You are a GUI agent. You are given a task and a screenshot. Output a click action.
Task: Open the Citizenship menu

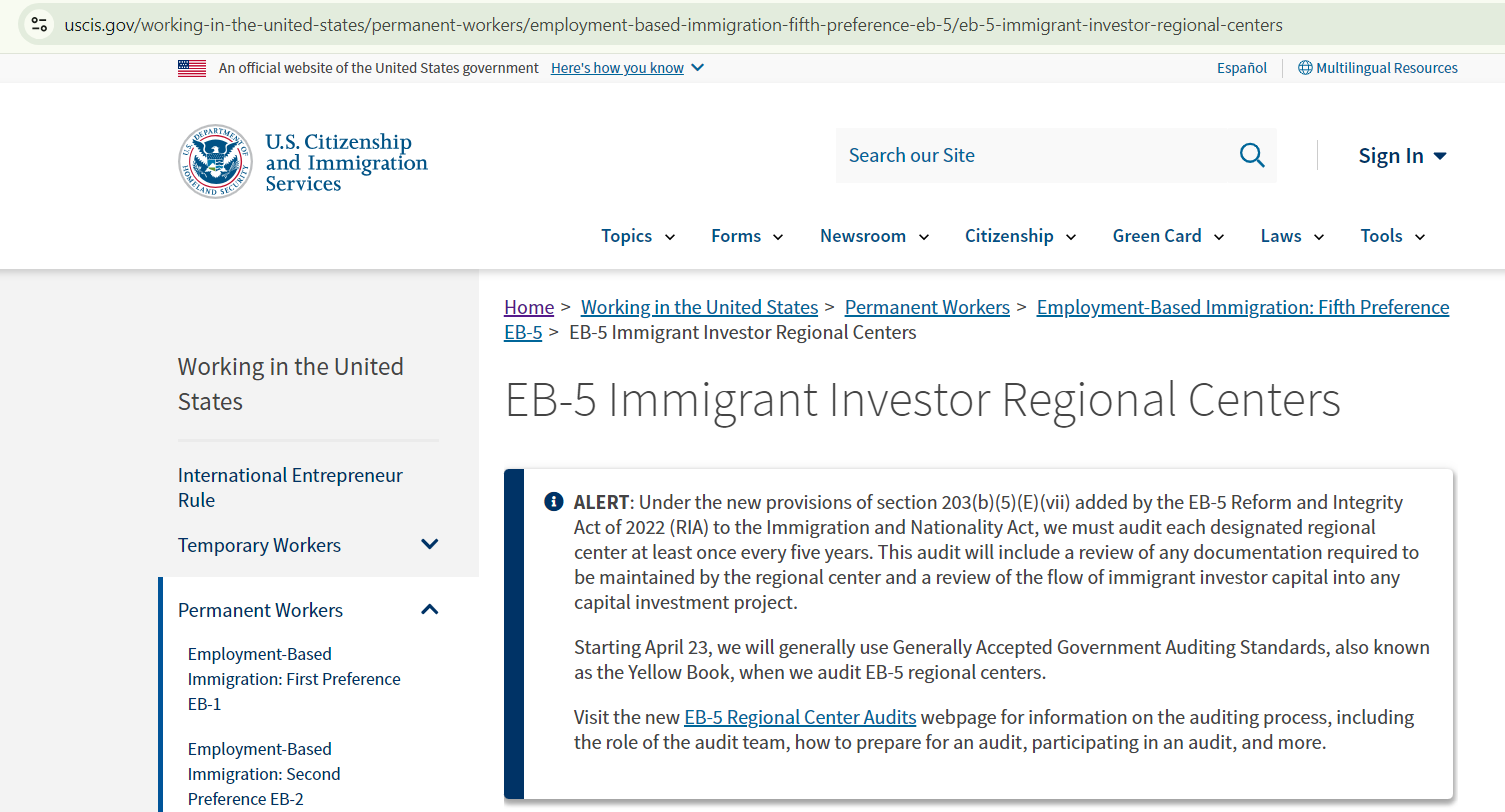click(x=1020, y=236)
